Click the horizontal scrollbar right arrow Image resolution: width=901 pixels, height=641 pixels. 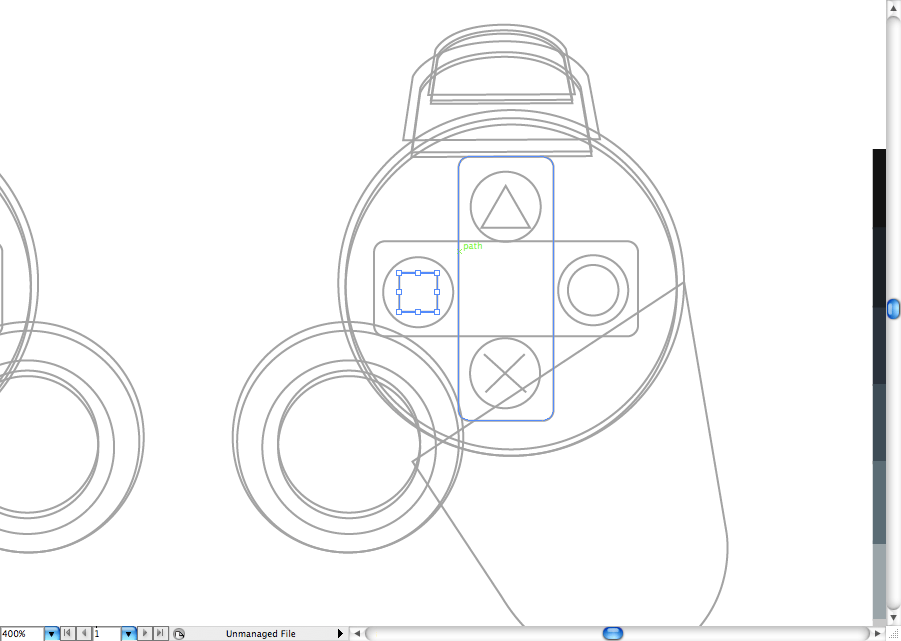(x=877, y=634)
